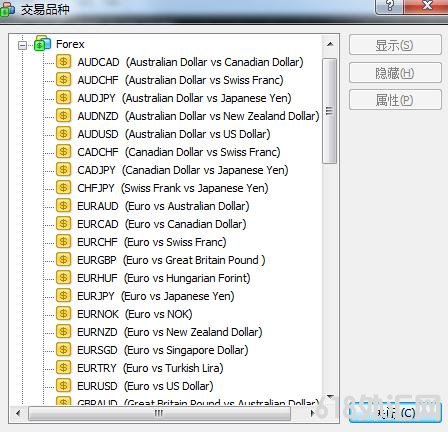Click the help question mark button
This screenshot has height=432, width=448.
click(389, 6)
